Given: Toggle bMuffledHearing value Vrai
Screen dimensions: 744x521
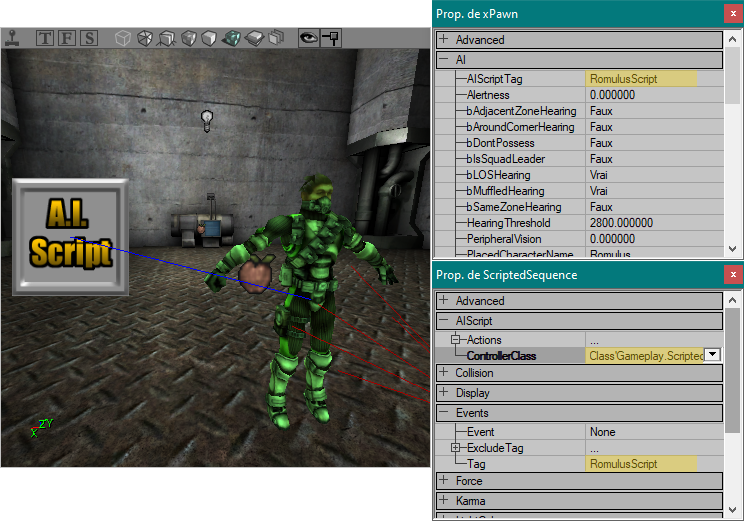Looking at the screenshot, I should pos(598,191).
